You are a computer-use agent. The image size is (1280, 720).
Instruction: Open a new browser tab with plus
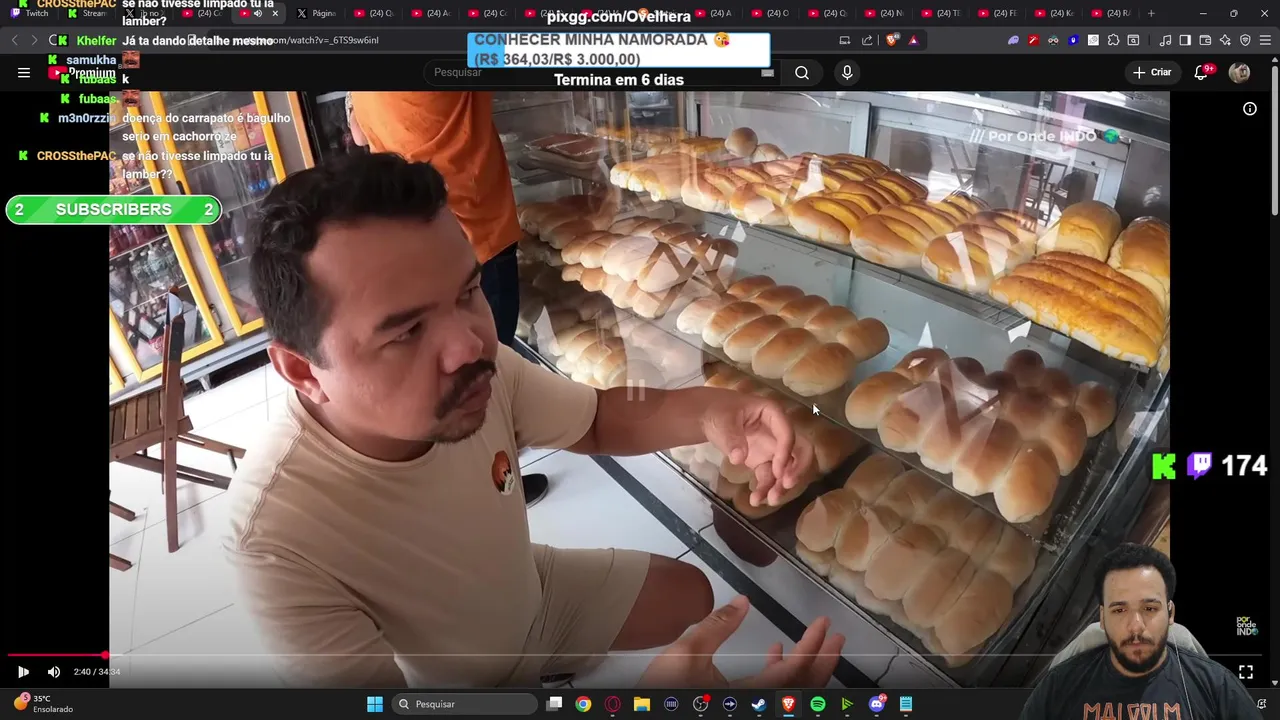pos(1151,13)
